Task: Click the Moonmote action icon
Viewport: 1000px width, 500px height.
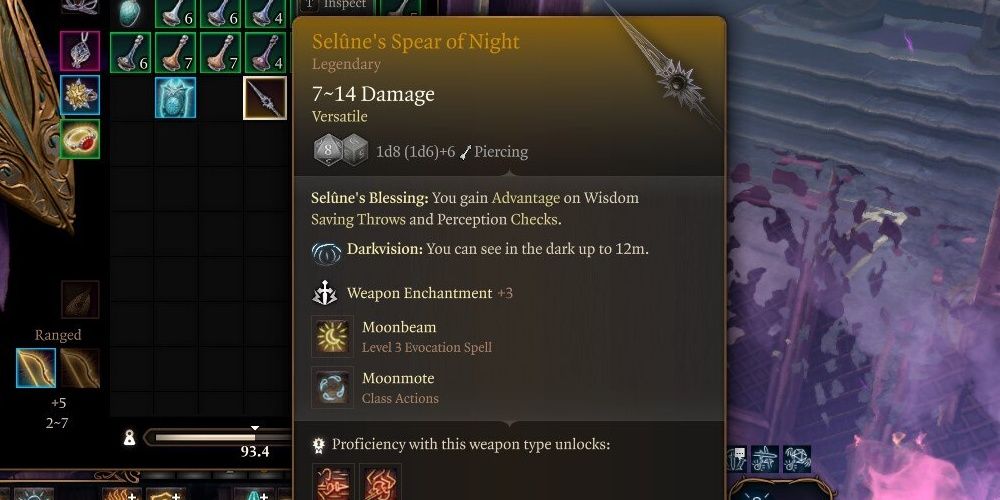Action: click(x=332, y=387)
